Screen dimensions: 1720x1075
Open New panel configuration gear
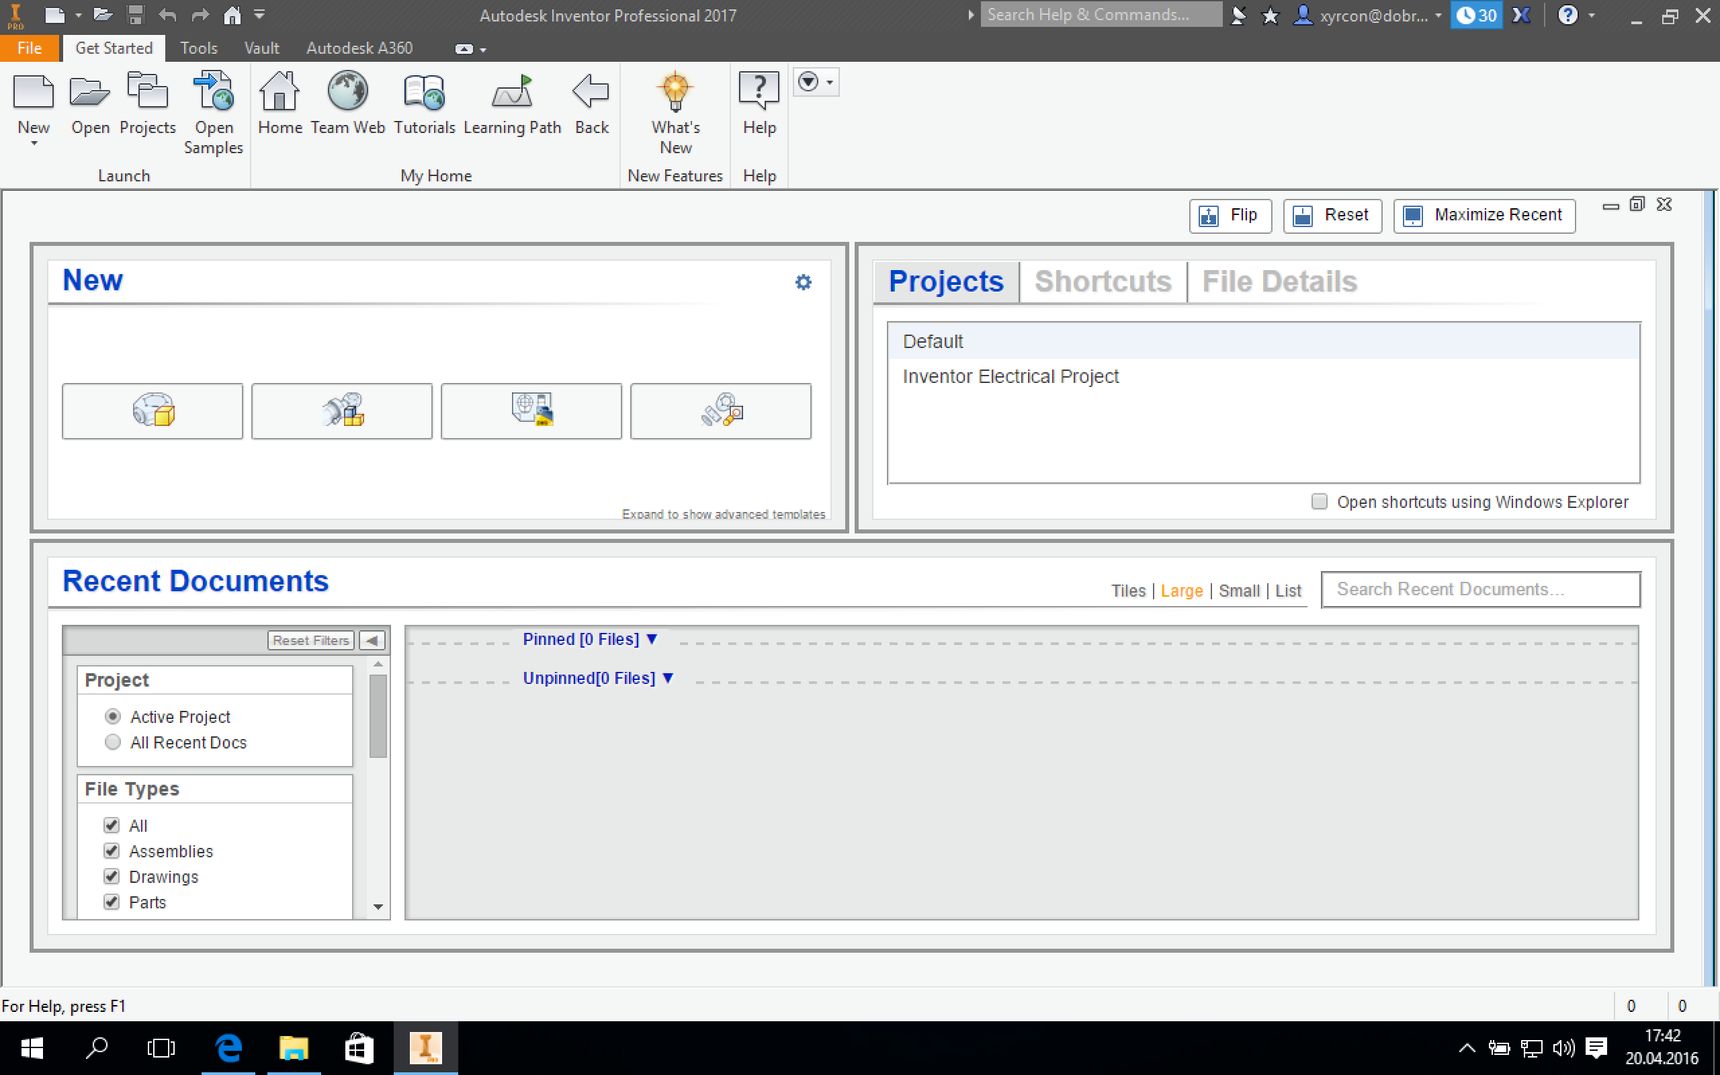coord(803,282)
